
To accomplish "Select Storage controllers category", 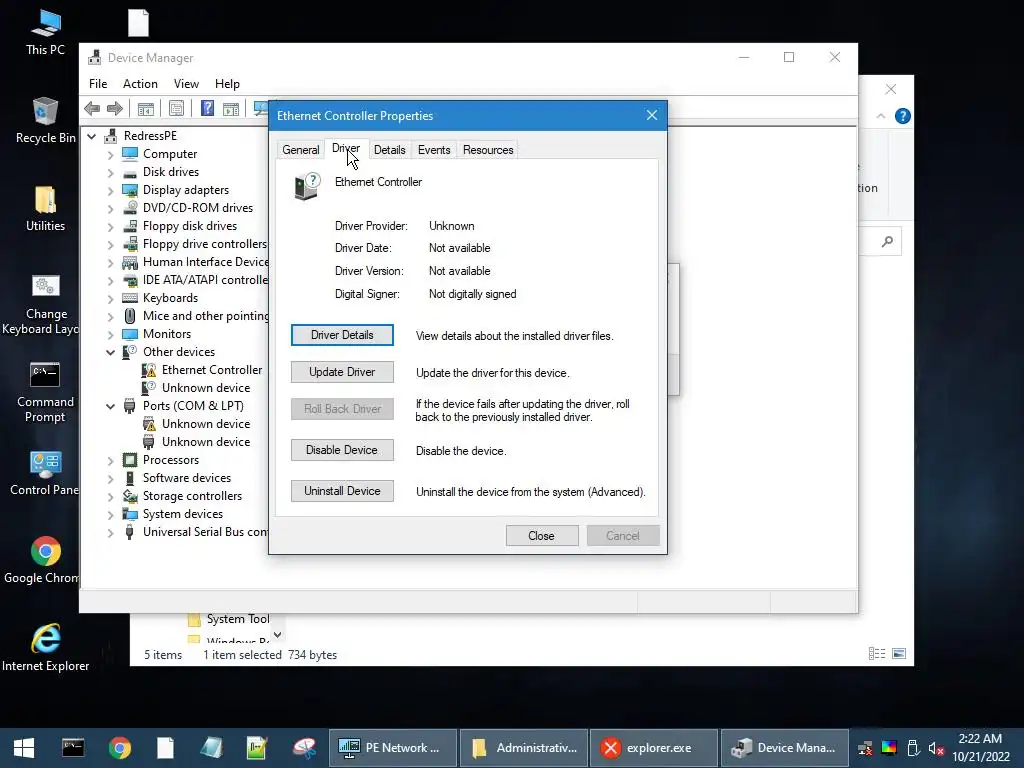I will click(x=192, y=496).
